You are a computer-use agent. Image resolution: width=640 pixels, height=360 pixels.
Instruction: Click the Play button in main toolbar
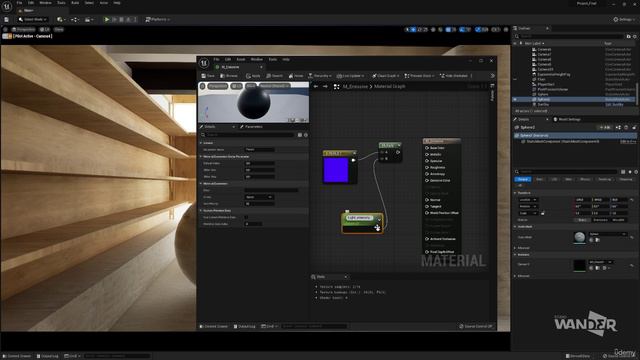coord(107,19)
